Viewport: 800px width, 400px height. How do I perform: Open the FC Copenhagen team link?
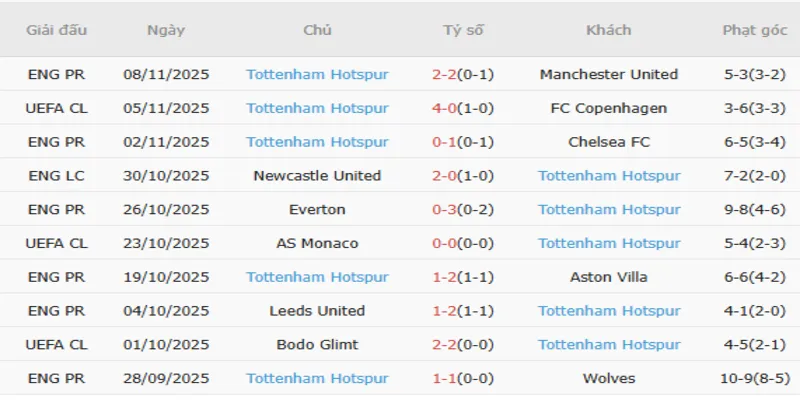pyautogui.click(x=608, y=108)
